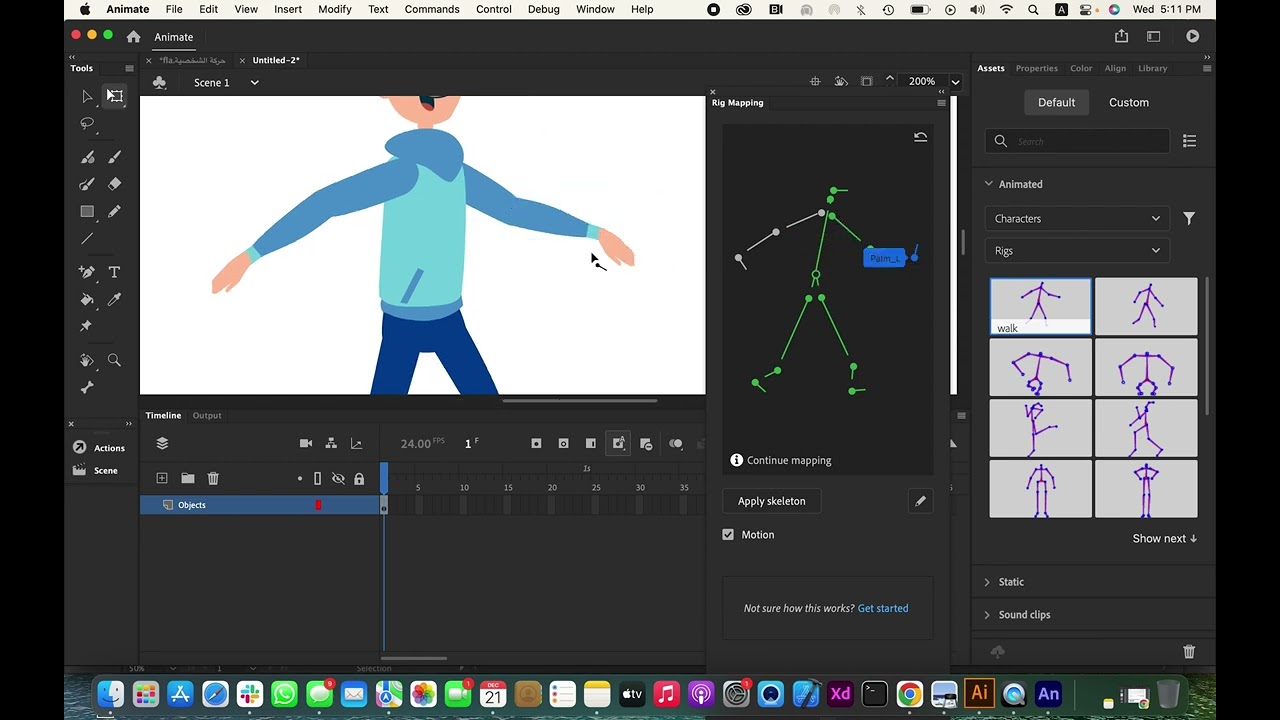The image size is (1280, 720).
Task: Select the Paint Brush tool
Action: click(x=87, y=184)
